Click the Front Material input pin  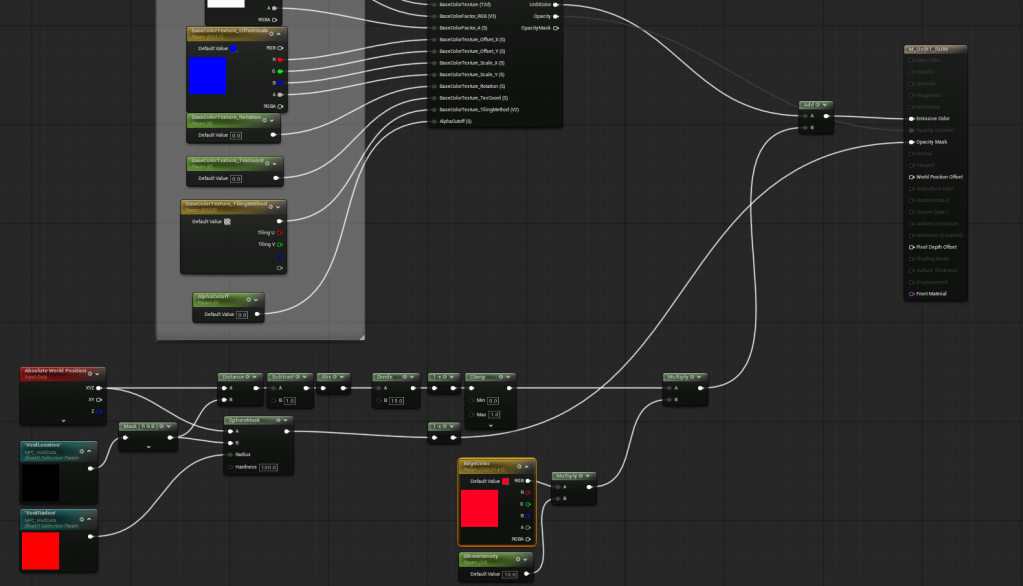coord(911,294)
